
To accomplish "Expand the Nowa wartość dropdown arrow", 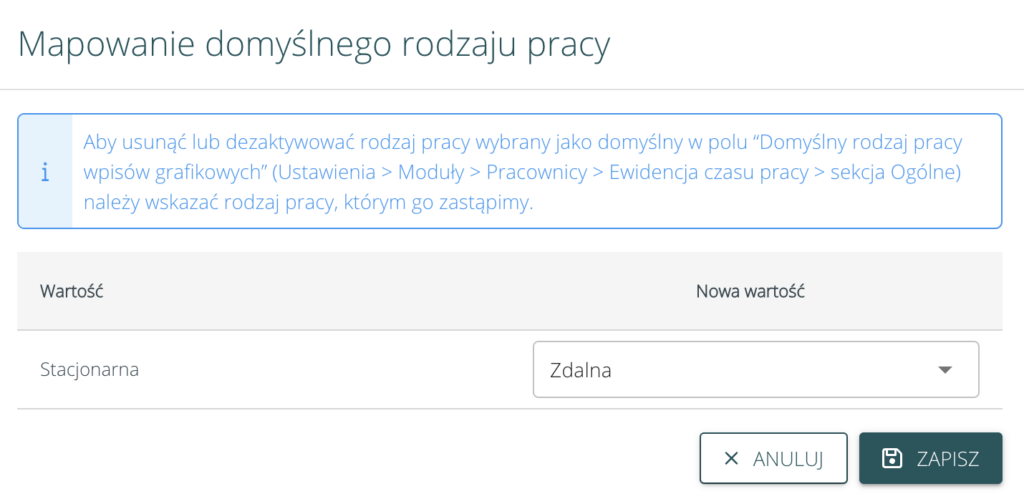I will pos(945,370).
